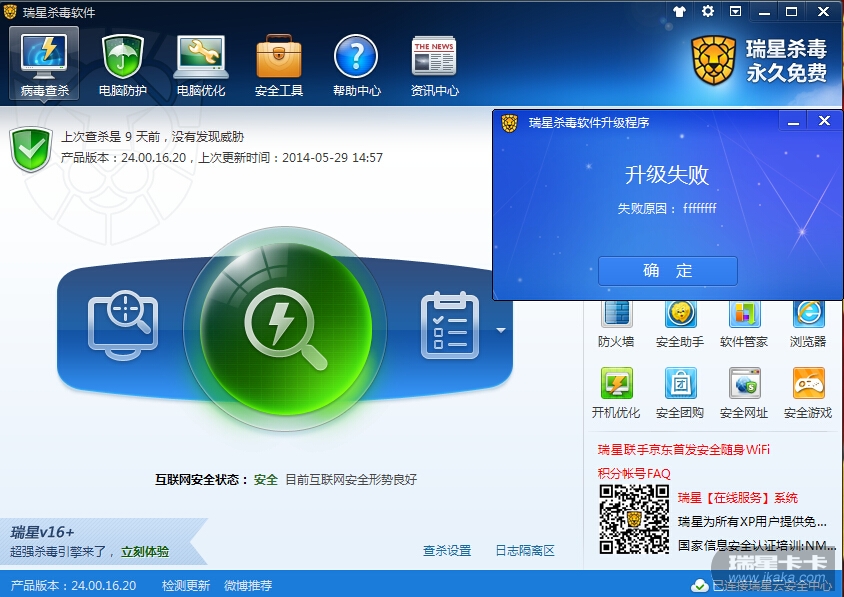Minimize the 升级程序 upgrade dialog
The height and width of the screenshot is (597, 844).
(x=793, y=122)
